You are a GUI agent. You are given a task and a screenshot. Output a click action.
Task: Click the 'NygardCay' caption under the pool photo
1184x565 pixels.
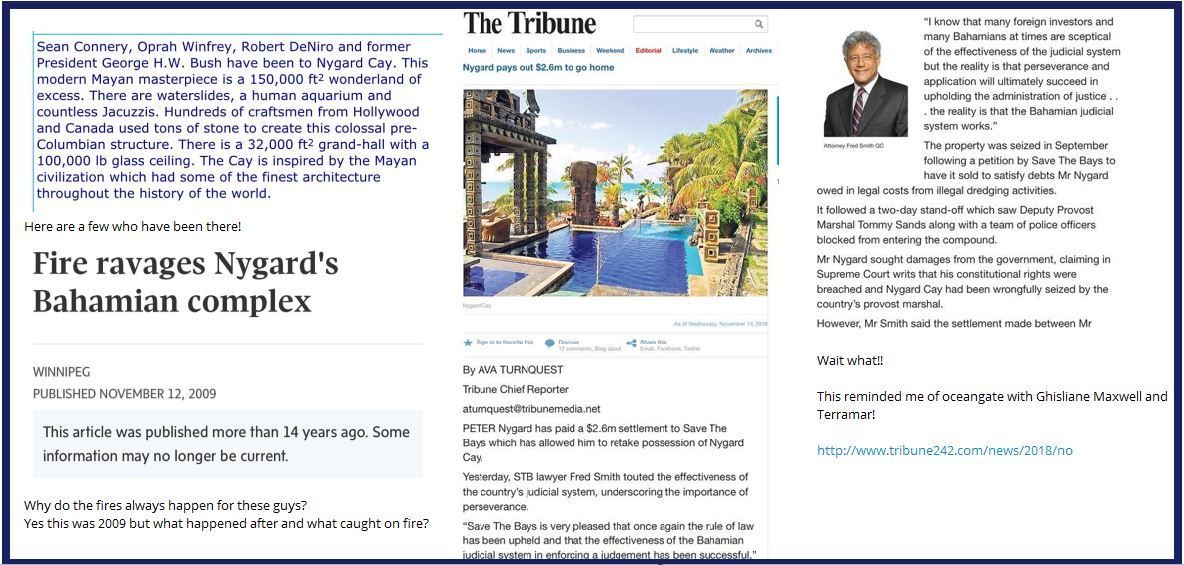(x=476, y=307)
